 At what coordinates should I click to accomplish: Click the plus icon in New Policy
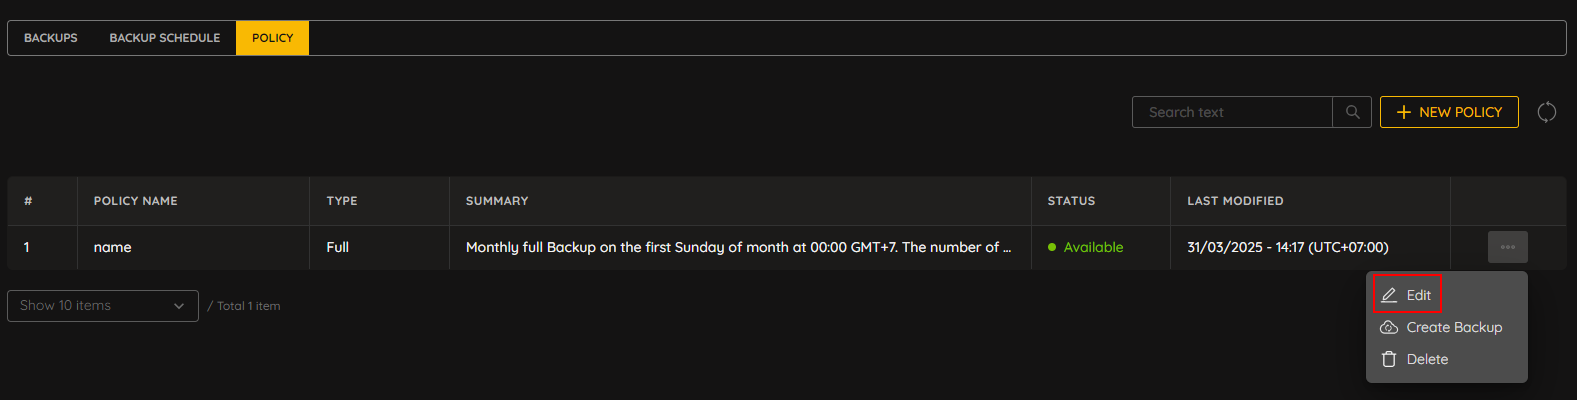coord(1404,112)
